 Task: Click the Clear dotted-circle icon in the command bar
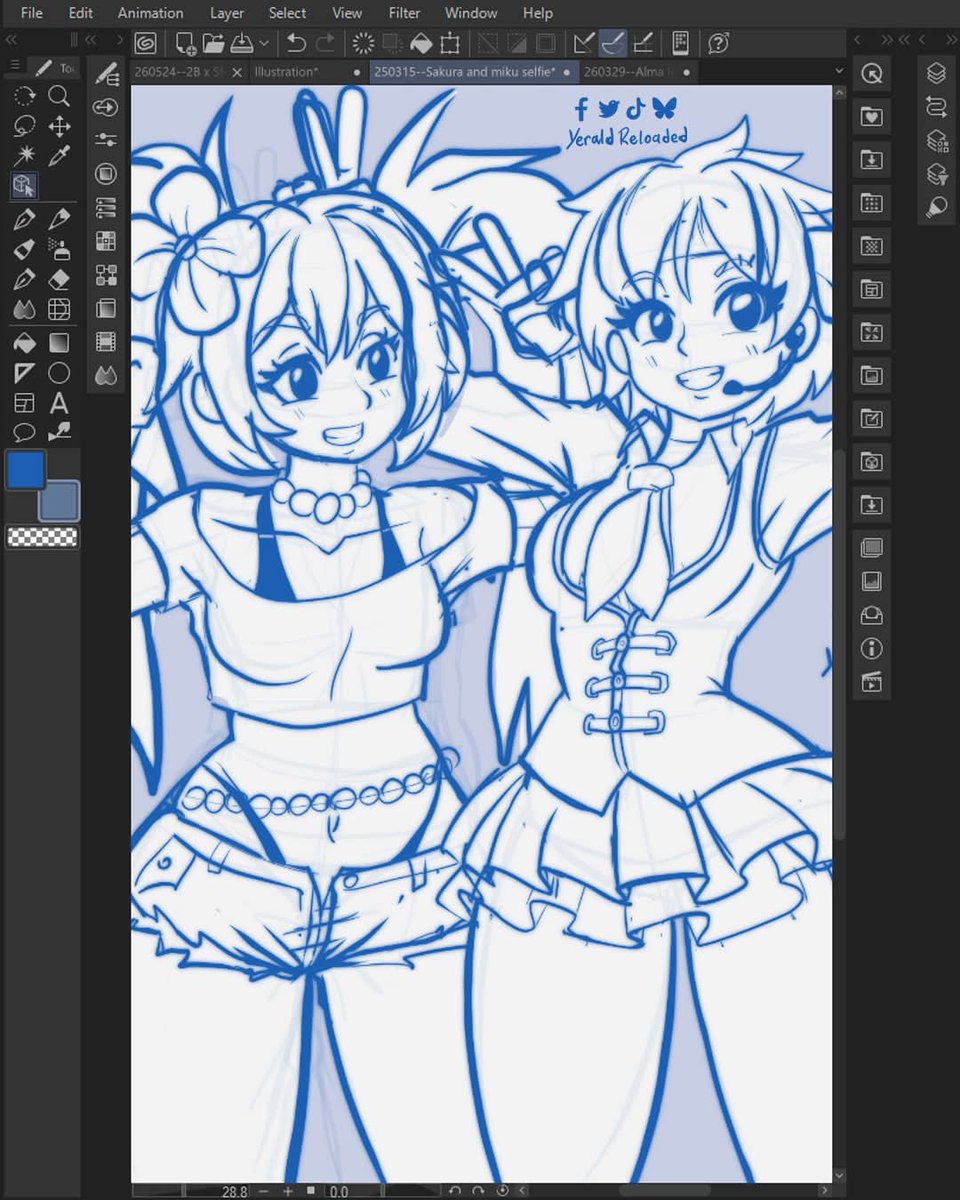click(364, 43)
